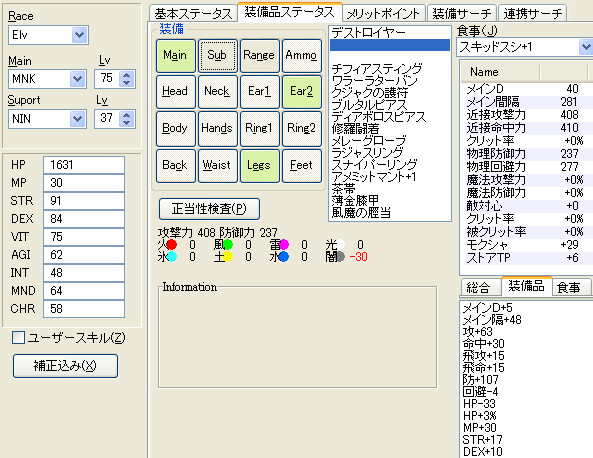Screen dimensions: 593x458
Task: Select the Legs equipment slot
Action: pyautogui.click(x=259, y=166)
